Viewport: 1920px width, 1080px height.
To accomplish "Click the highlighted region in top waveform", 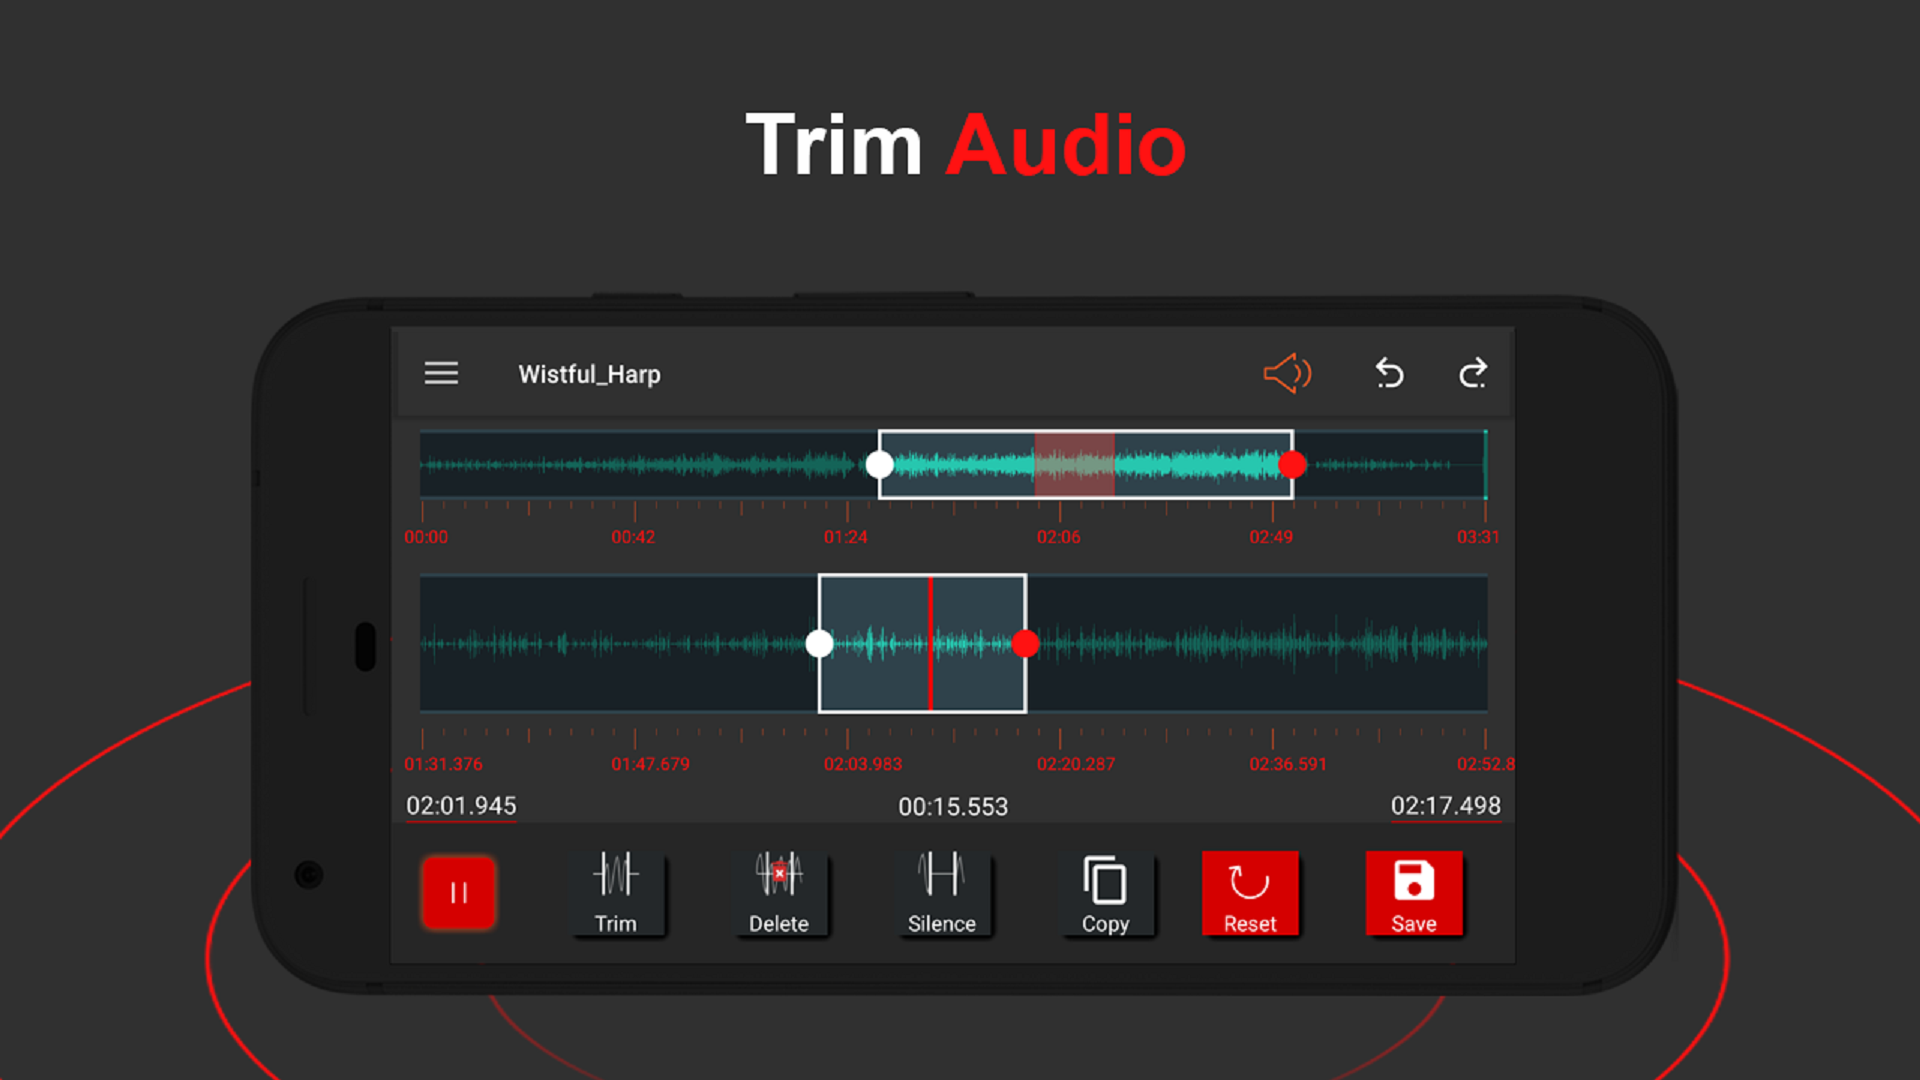I will coord(1072,465).
